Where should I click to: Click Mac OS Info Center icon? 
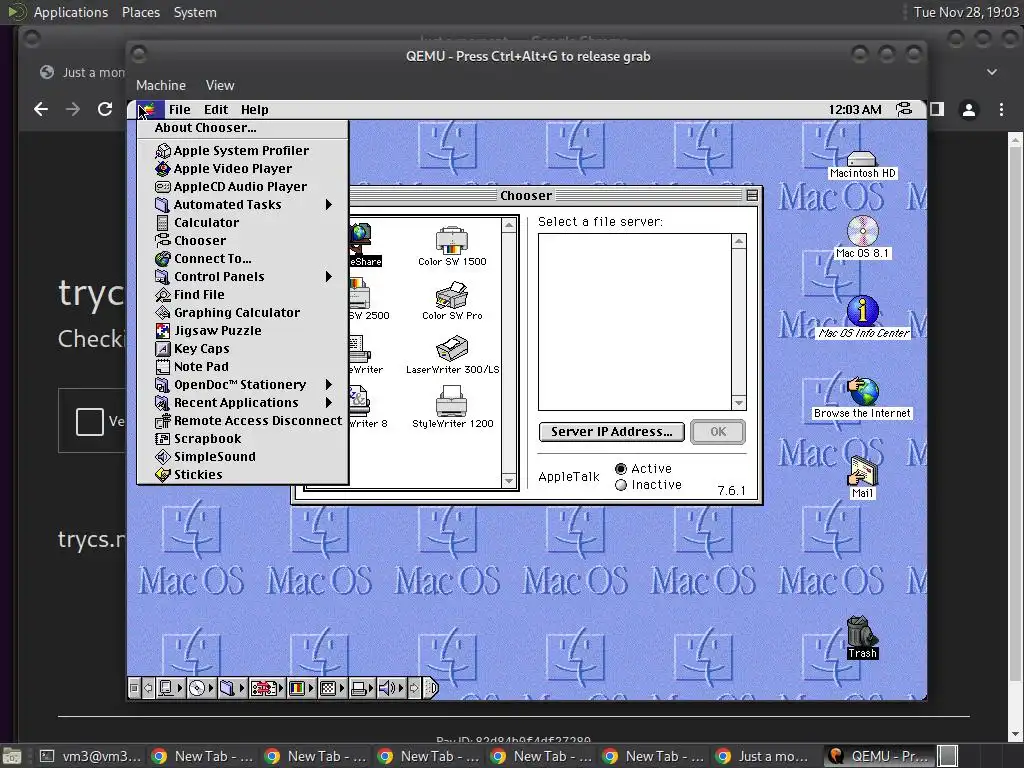tap(863, 317)
